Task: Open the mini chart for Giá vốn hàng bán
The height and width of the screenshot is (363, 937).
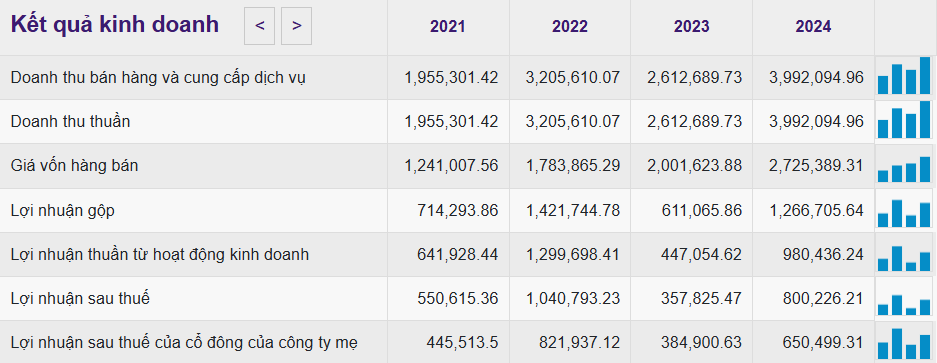Action: [904, 164]
